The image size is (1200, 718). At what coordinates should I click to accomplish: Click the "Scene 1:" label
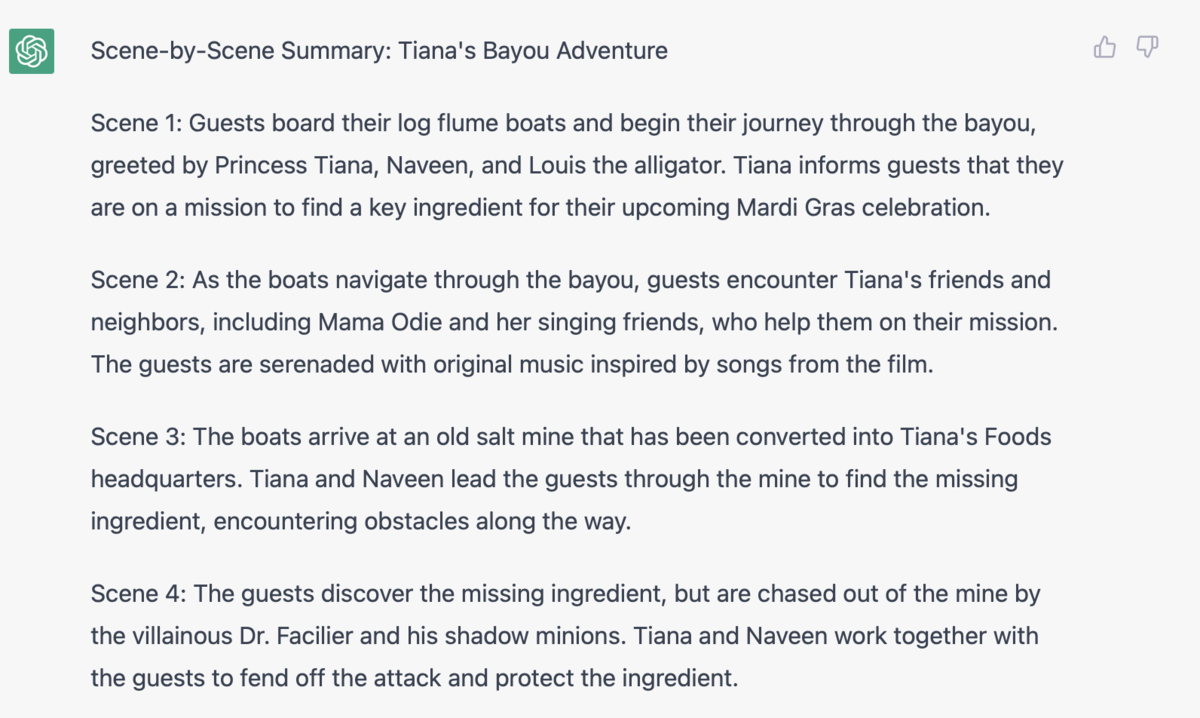point(136,123)
